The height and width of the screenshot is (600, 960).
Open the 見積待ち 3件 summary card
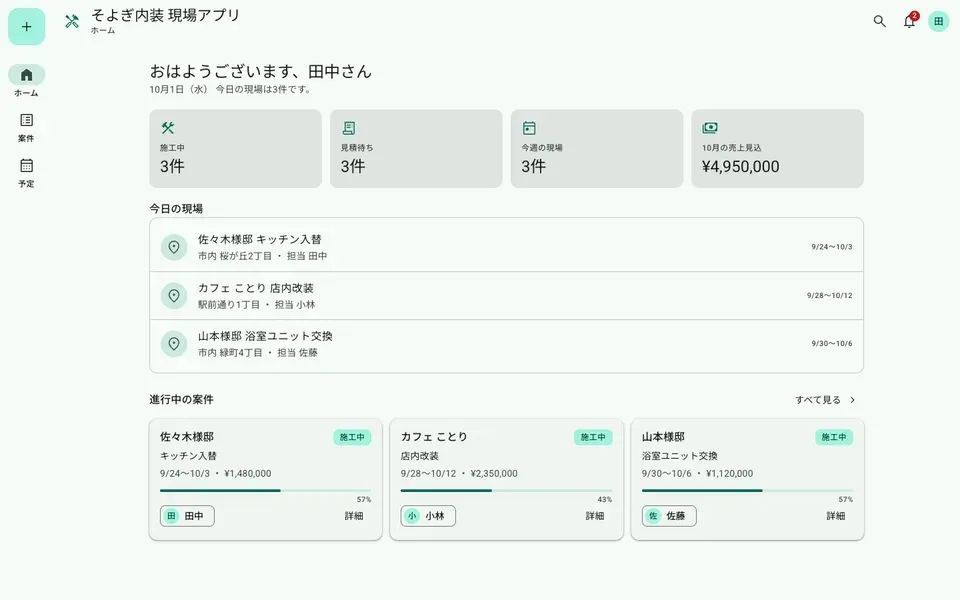coord(416,149)
